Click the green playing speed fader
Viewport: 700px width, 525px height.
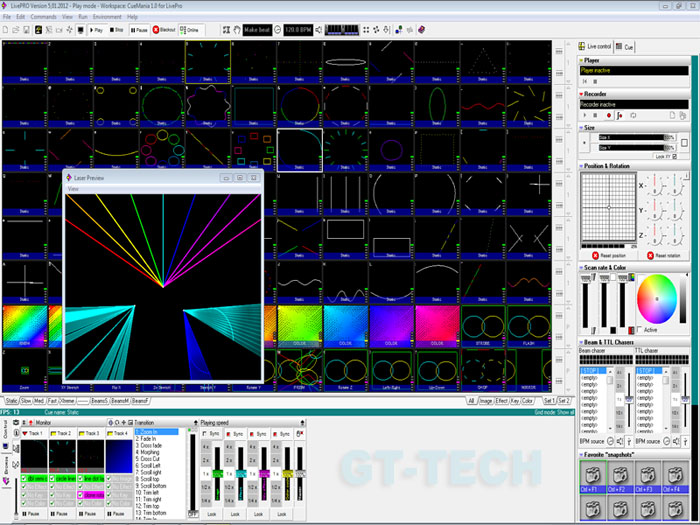[217, 474]
